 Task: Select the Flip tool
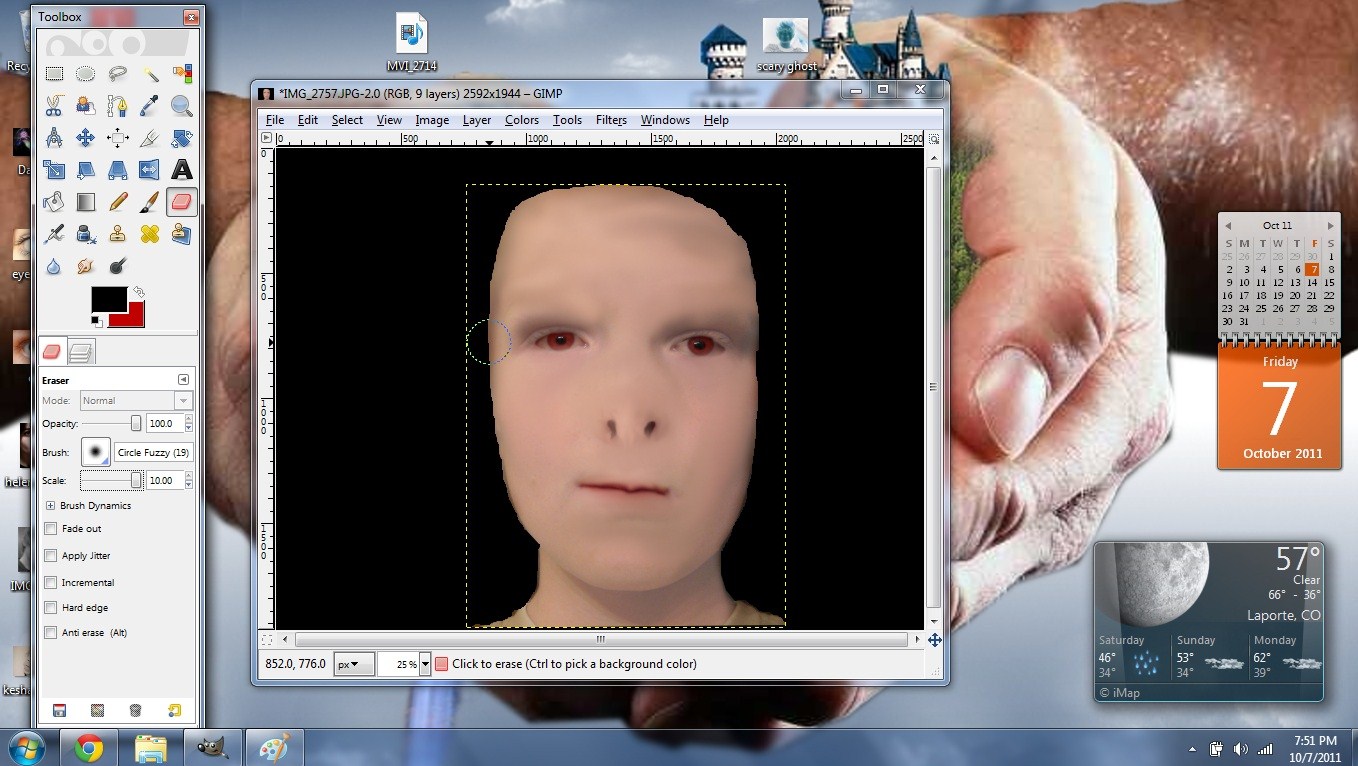point(150,170)
